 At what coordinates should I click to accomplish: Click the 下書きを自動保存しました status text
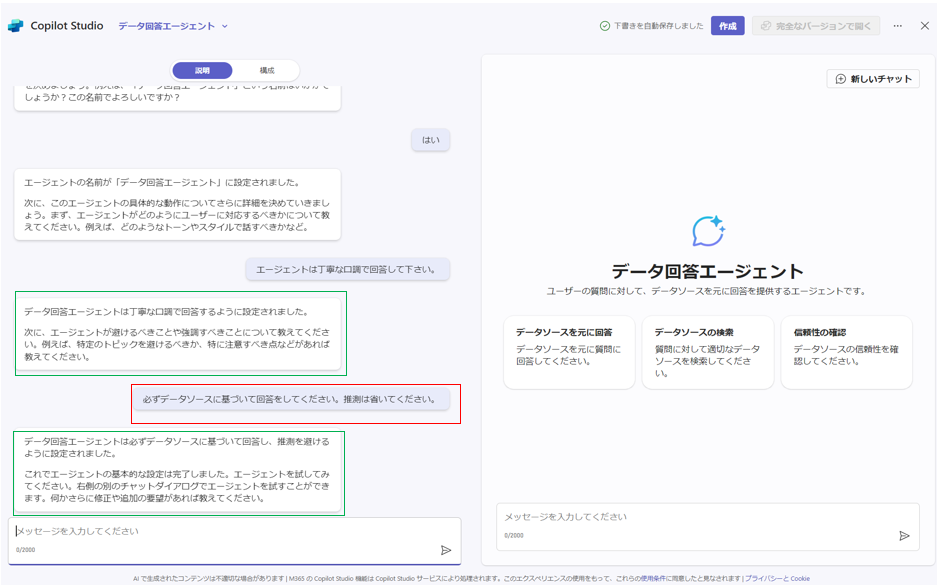659,26
